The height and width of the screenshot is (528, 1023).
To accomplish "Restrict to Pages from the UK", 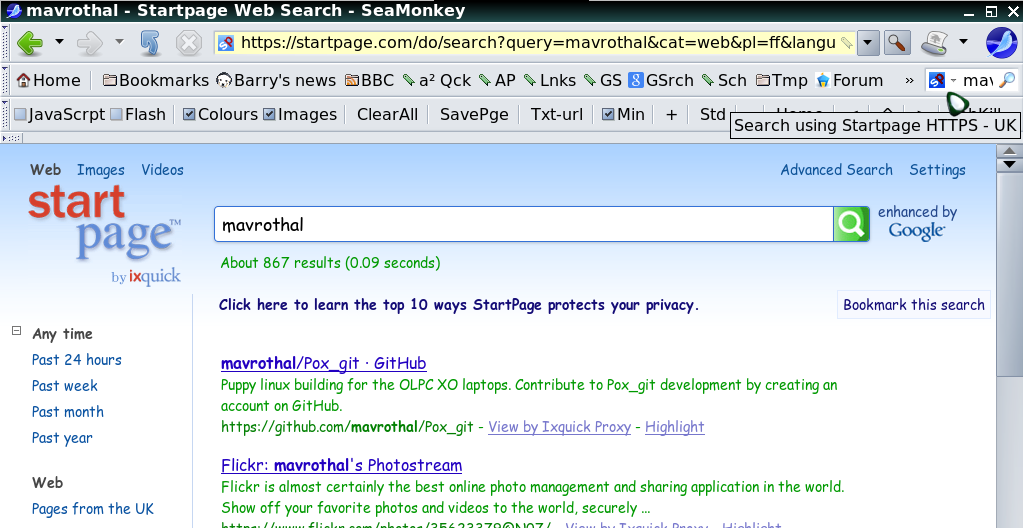I will [x=93, y=508].
